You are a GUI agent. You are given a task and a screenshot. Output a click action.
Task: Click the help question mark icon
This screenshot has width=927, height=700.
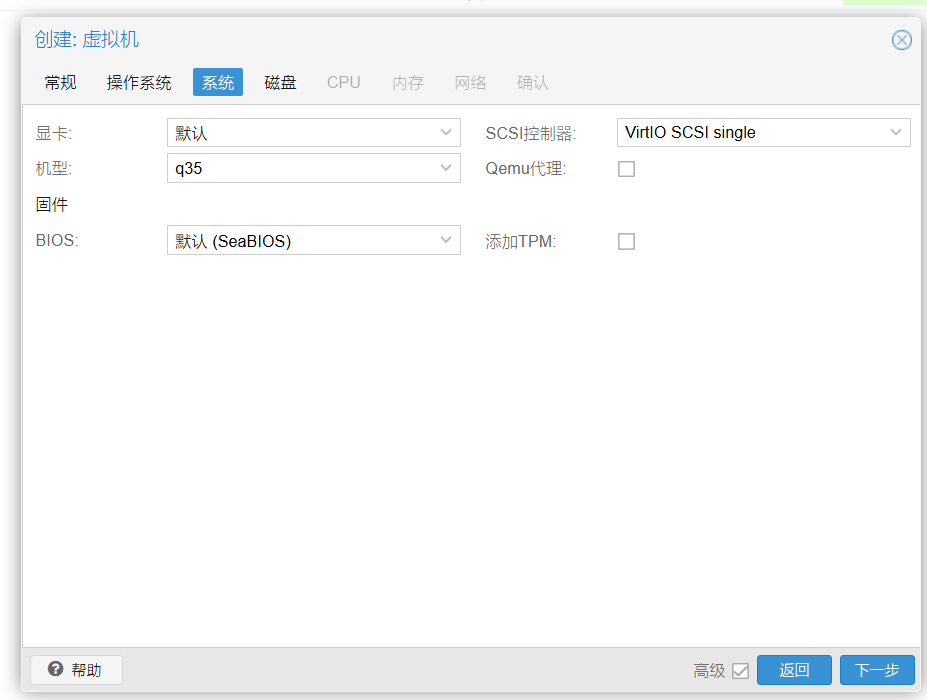[56, 669]
